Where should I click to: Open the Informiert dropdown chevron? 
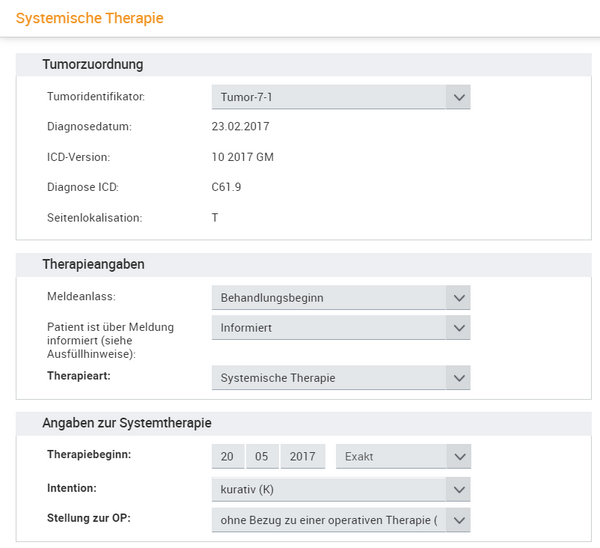pos(458,328)
